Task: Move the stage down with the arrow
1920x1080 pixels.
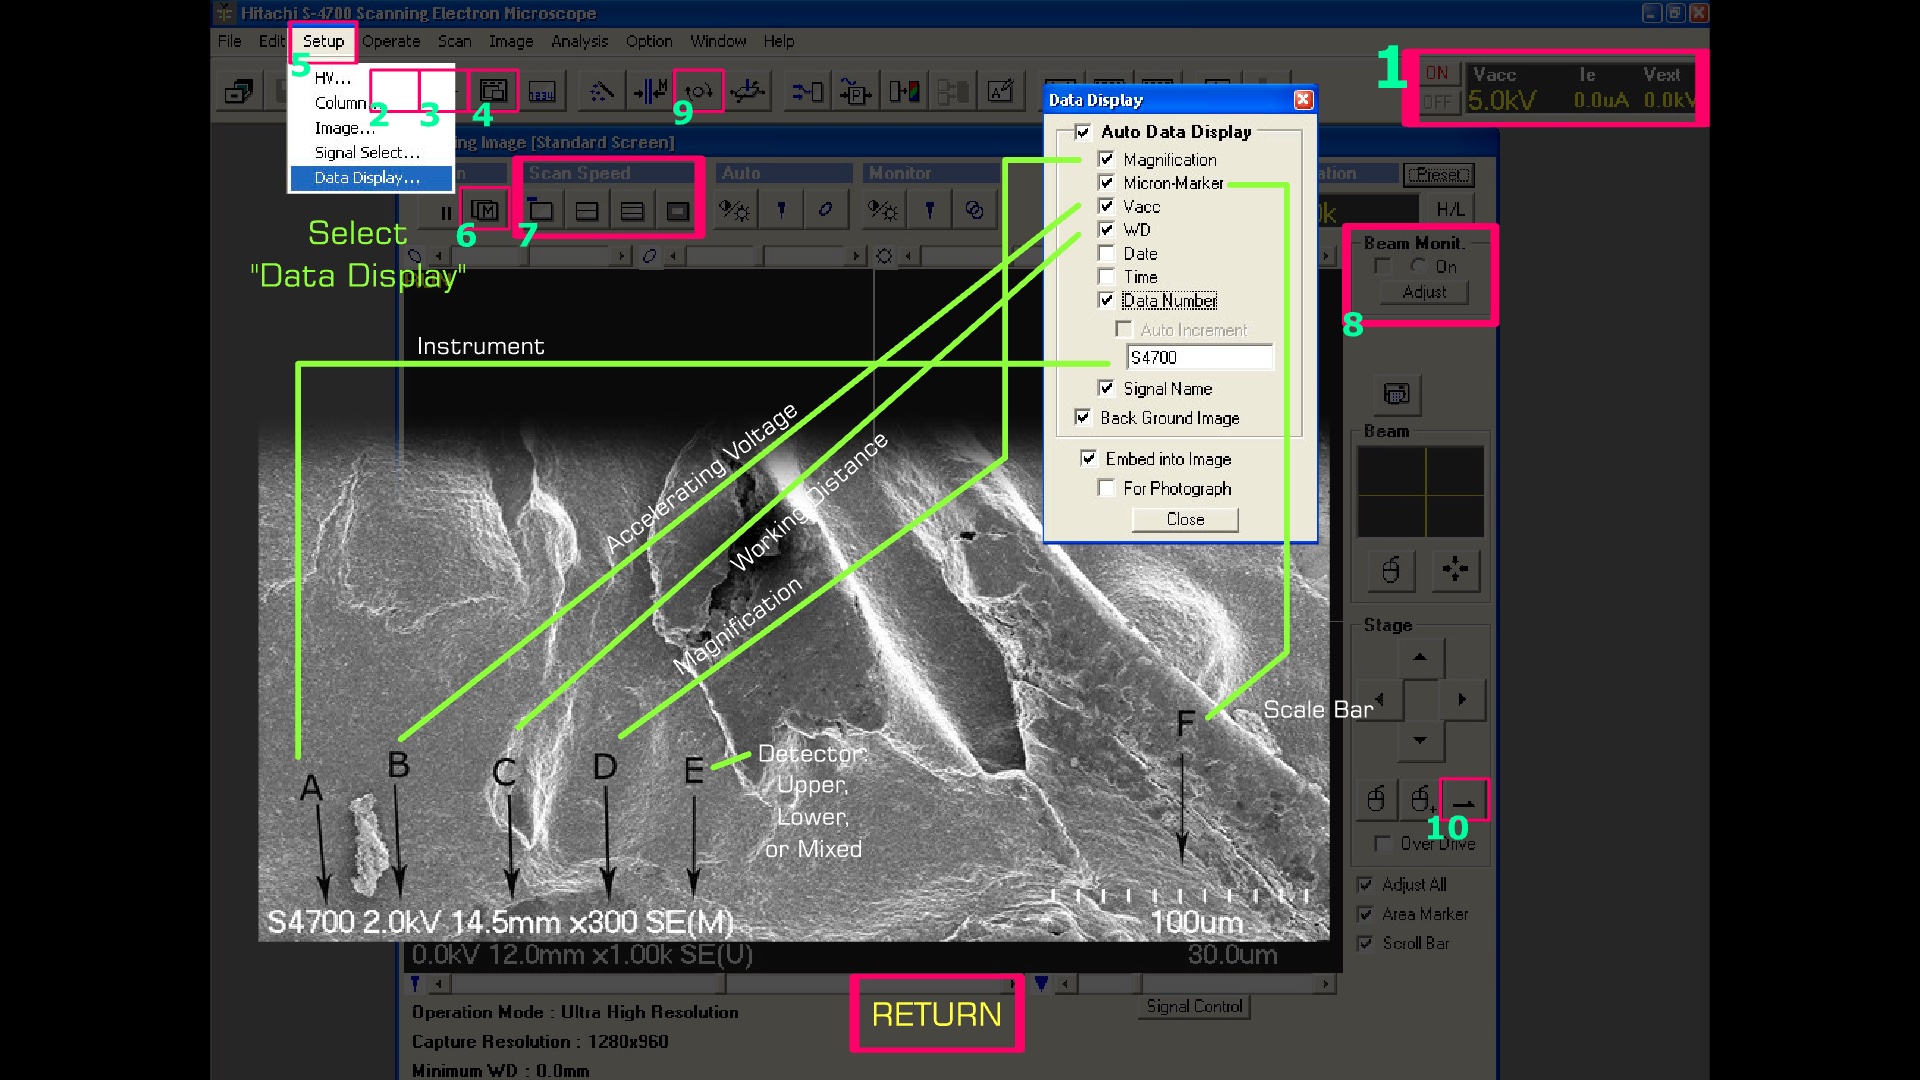Action: click(x=1420, y=741)
